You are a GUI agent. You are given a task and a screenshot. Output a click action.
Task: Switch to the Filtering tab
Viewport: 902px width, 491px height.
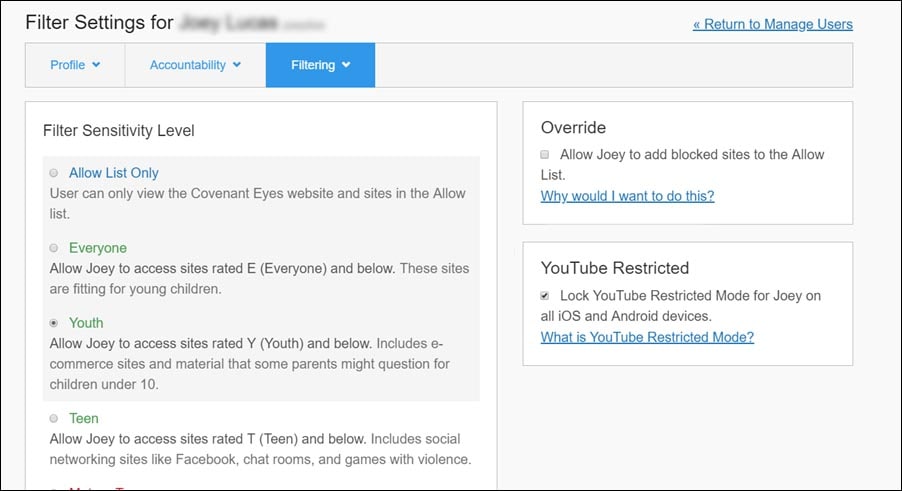pyautogui.click(x=313, y=65)
